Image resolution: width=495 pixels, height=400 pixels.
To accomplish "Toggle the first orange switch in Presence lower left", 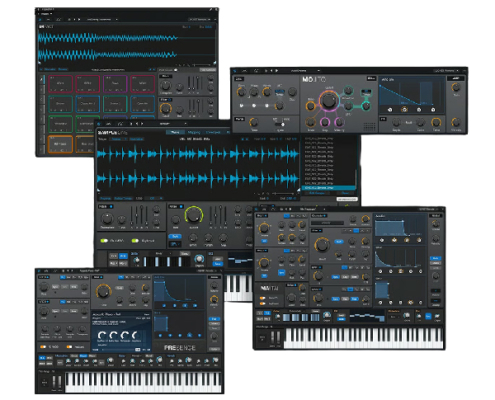I will (43, 347).
